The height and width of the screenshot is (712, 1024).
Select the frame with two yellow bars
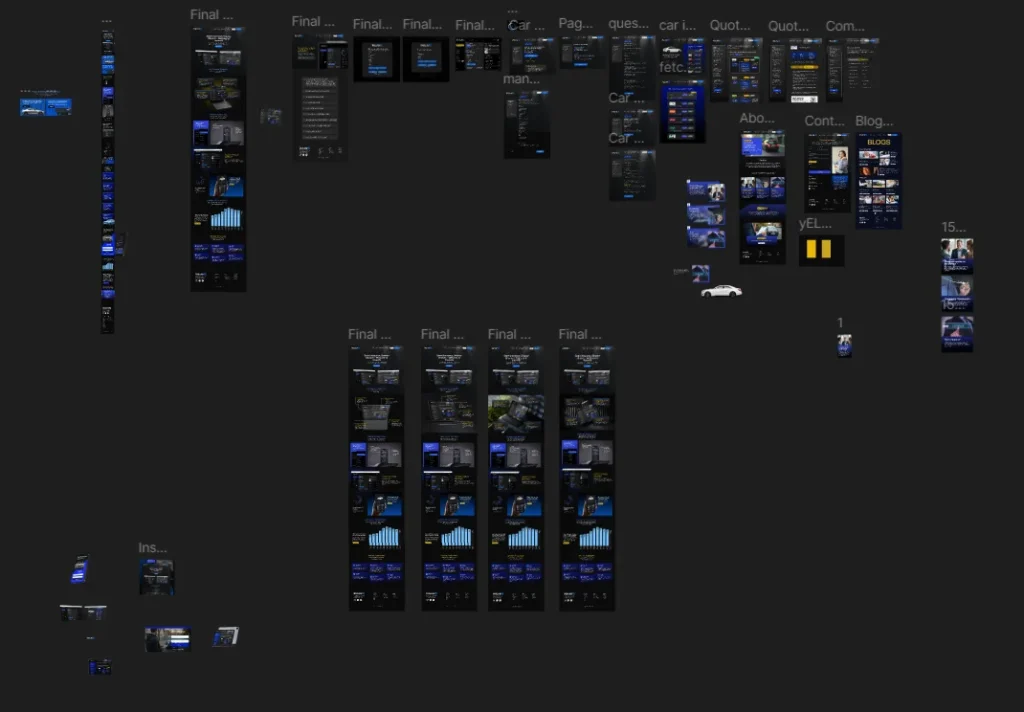[x=821, y=250]
